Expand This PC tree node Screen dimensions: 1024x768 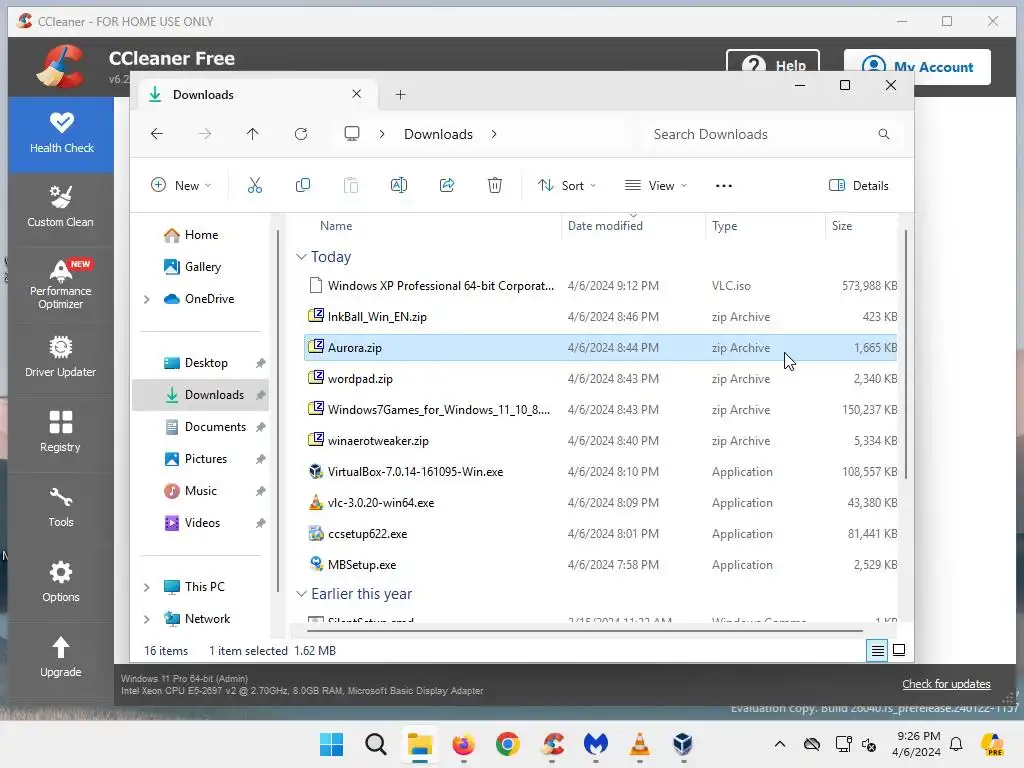[147, 587]
